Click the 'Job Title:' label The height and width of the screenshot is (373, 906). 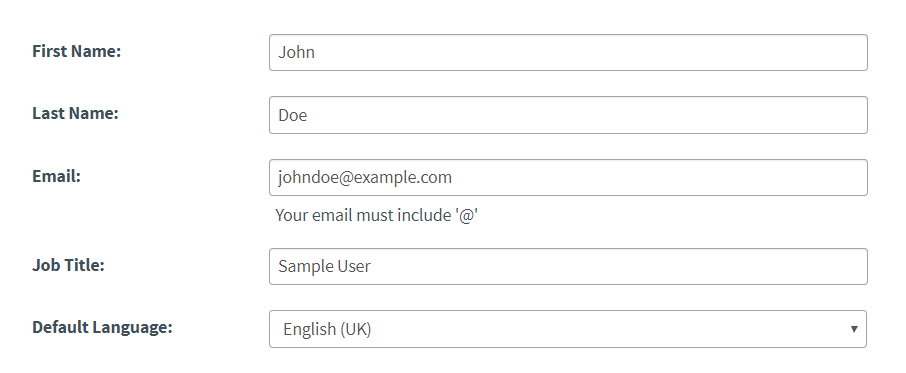click(x=68, y=265)
